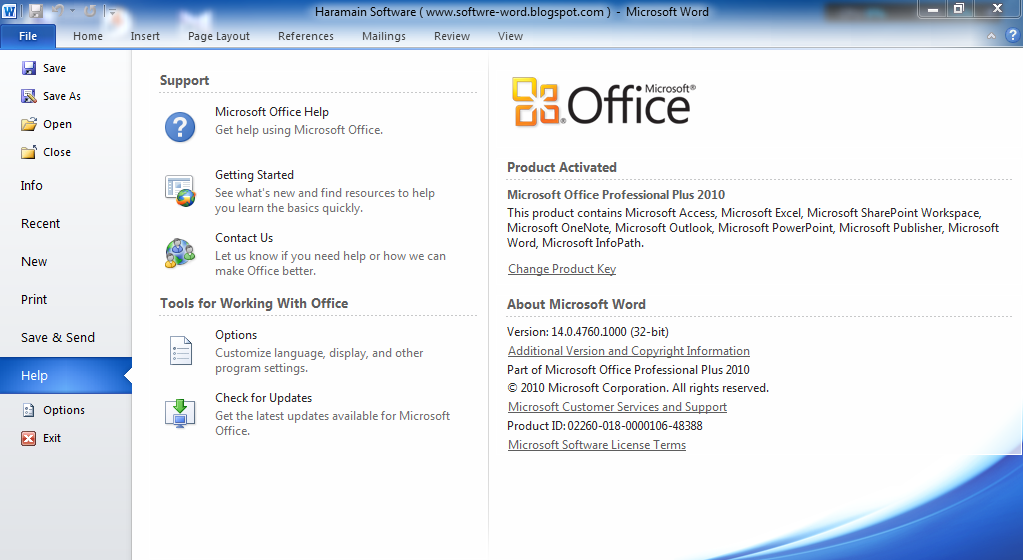The image size is (1023, 560).
Task: Click the Contact Us people icon
Action: tap(180, 253)
